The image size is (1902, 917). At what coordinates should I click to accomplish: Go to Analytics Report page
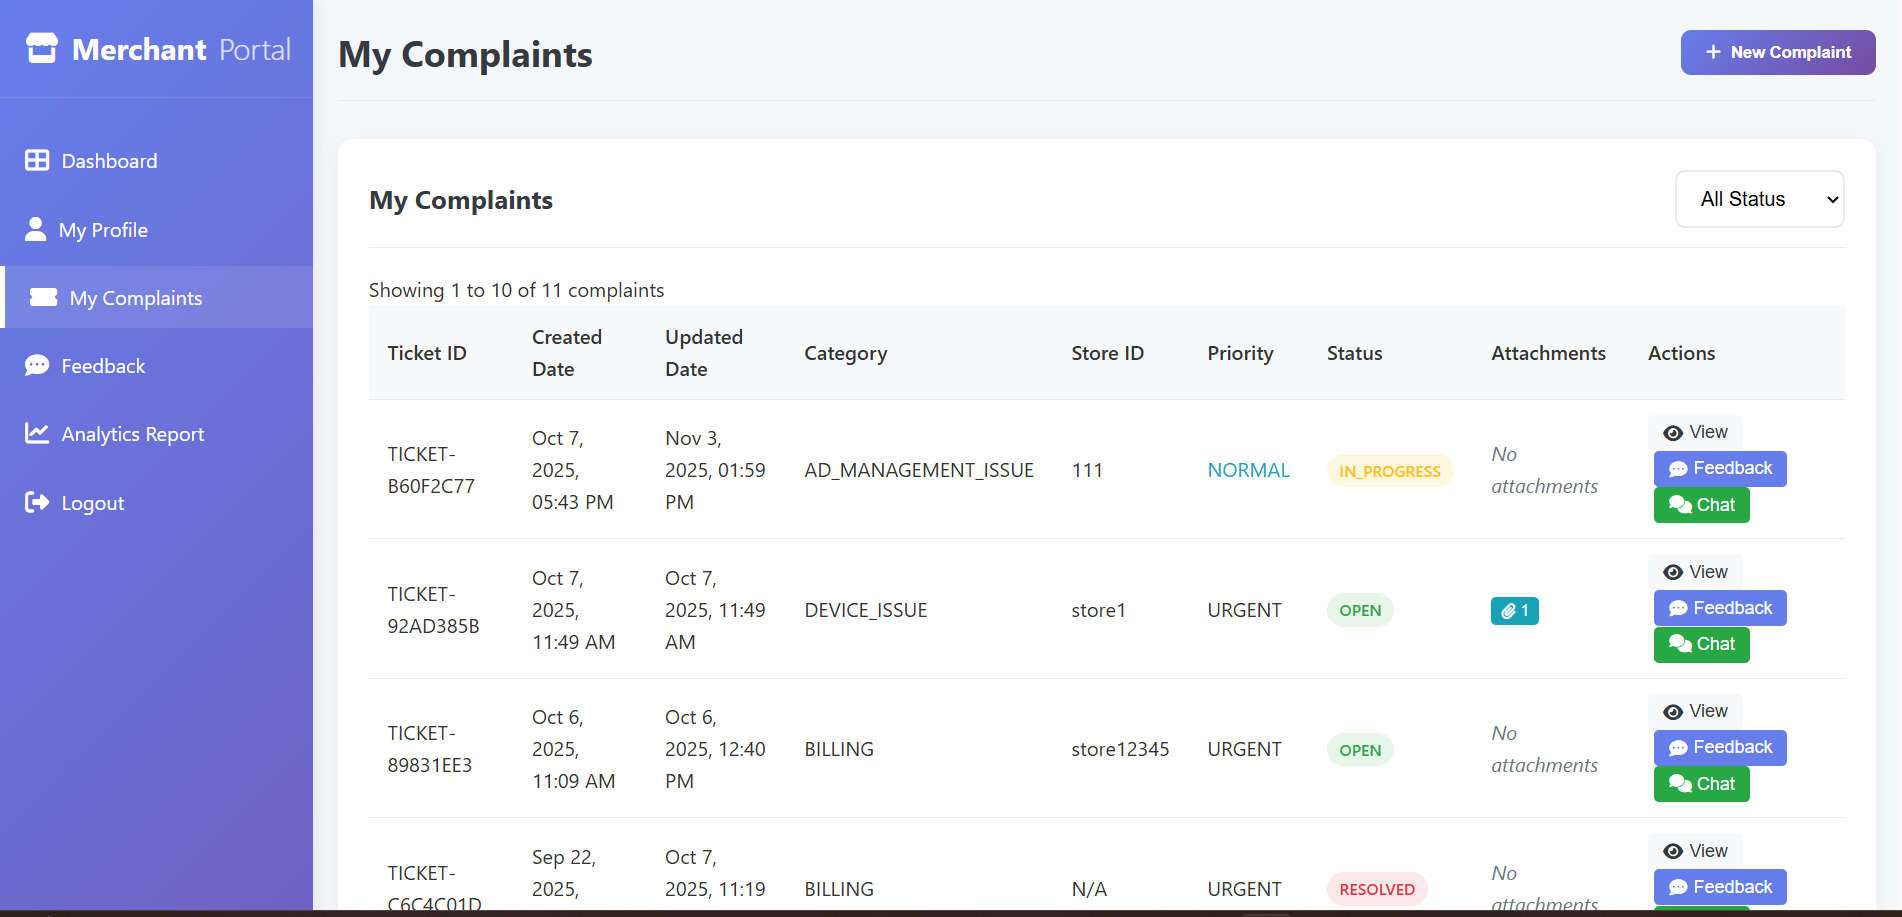click(132, 434)
